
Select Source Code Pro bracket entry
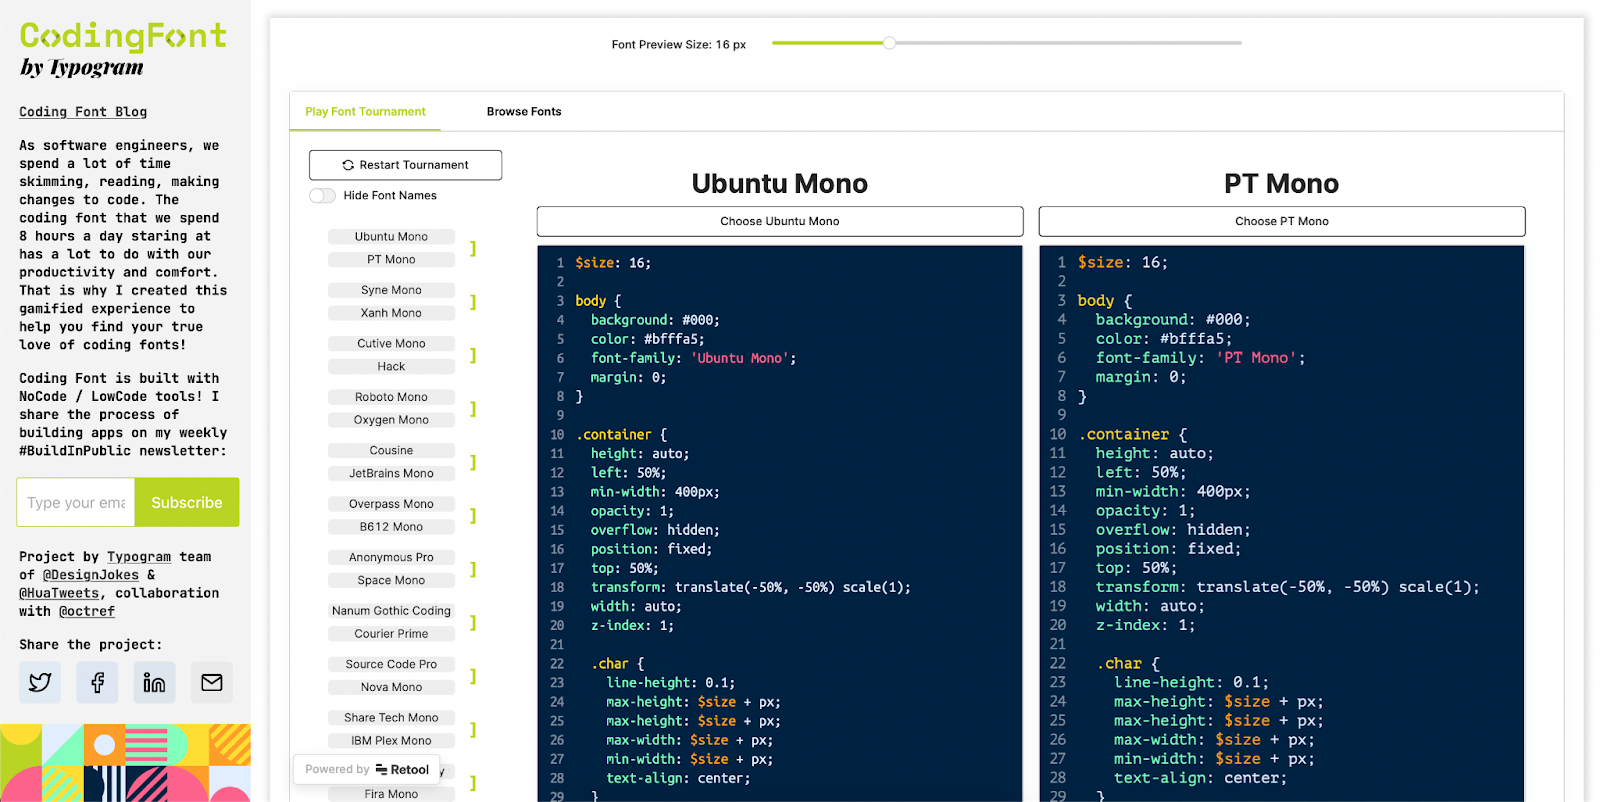point(391,665)
